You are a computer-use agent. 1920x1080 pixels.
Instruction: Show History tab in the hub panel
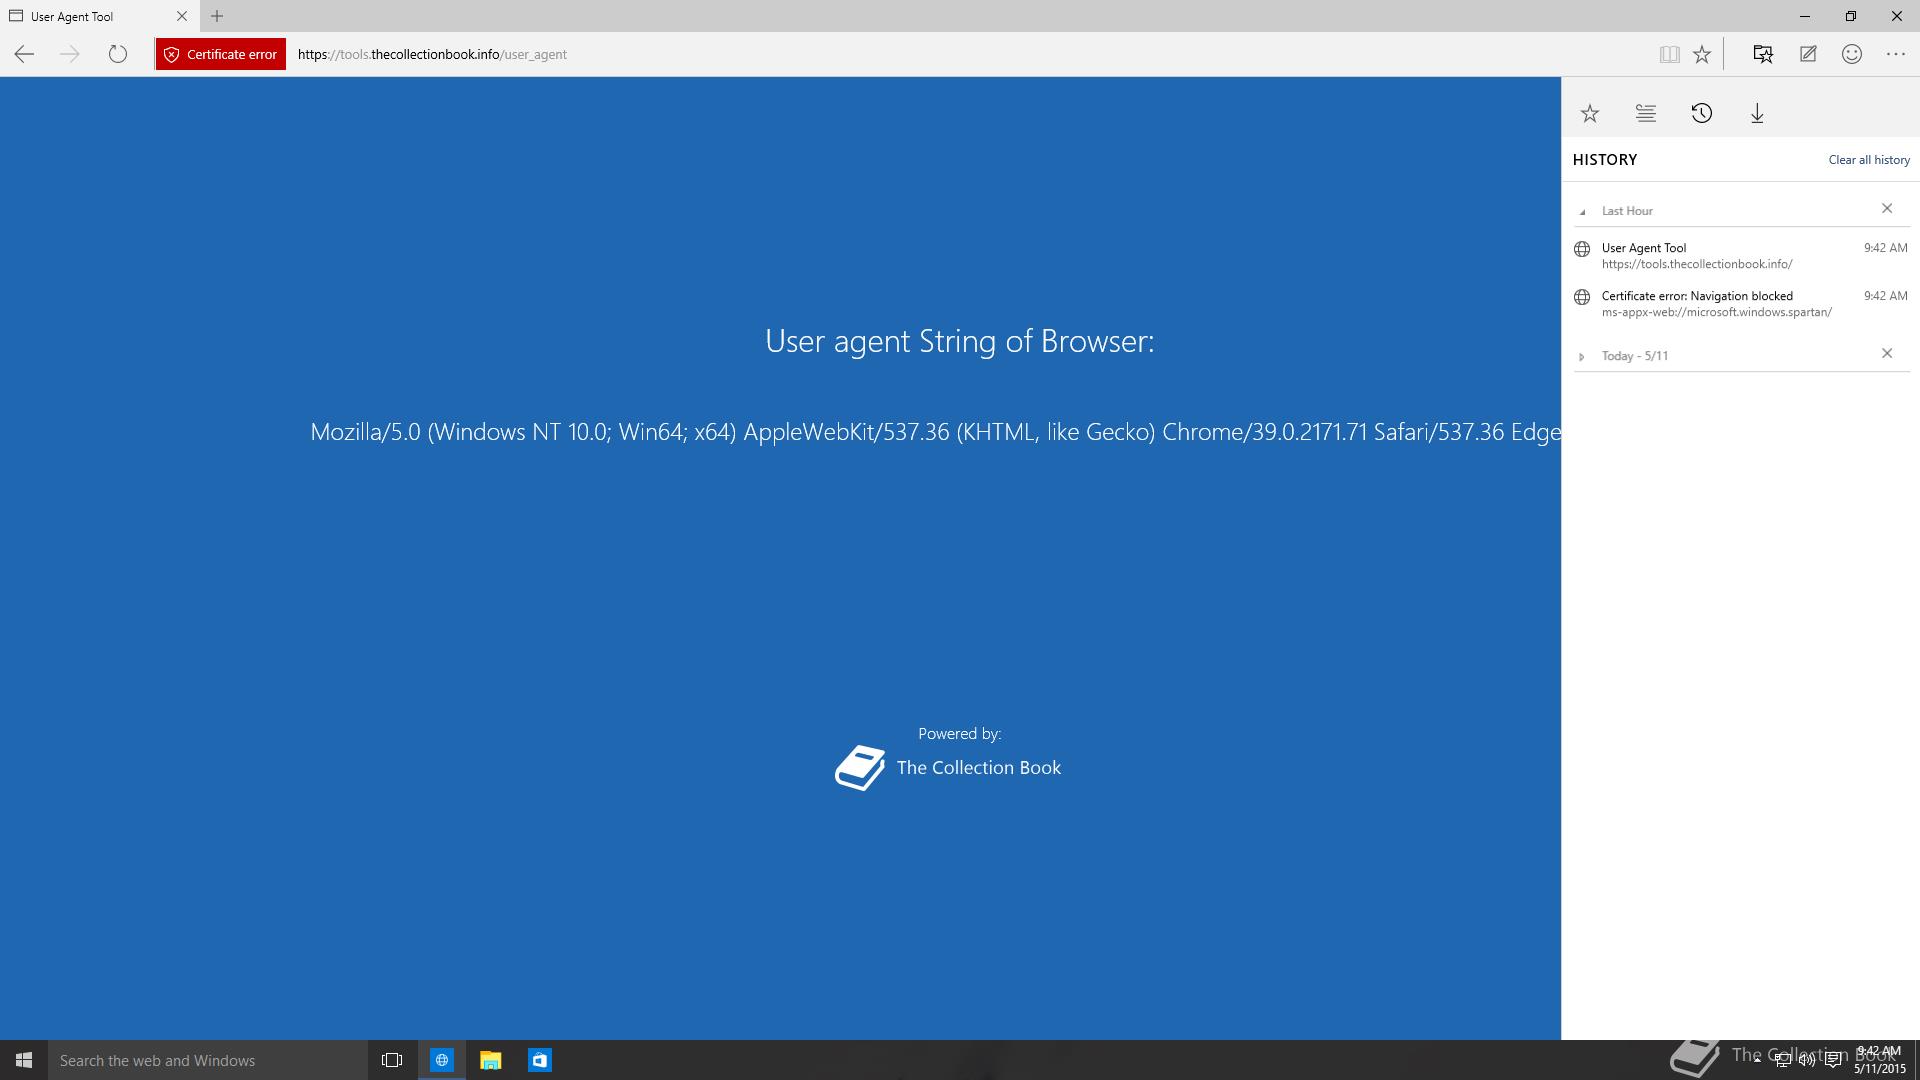coord(1702,113)
